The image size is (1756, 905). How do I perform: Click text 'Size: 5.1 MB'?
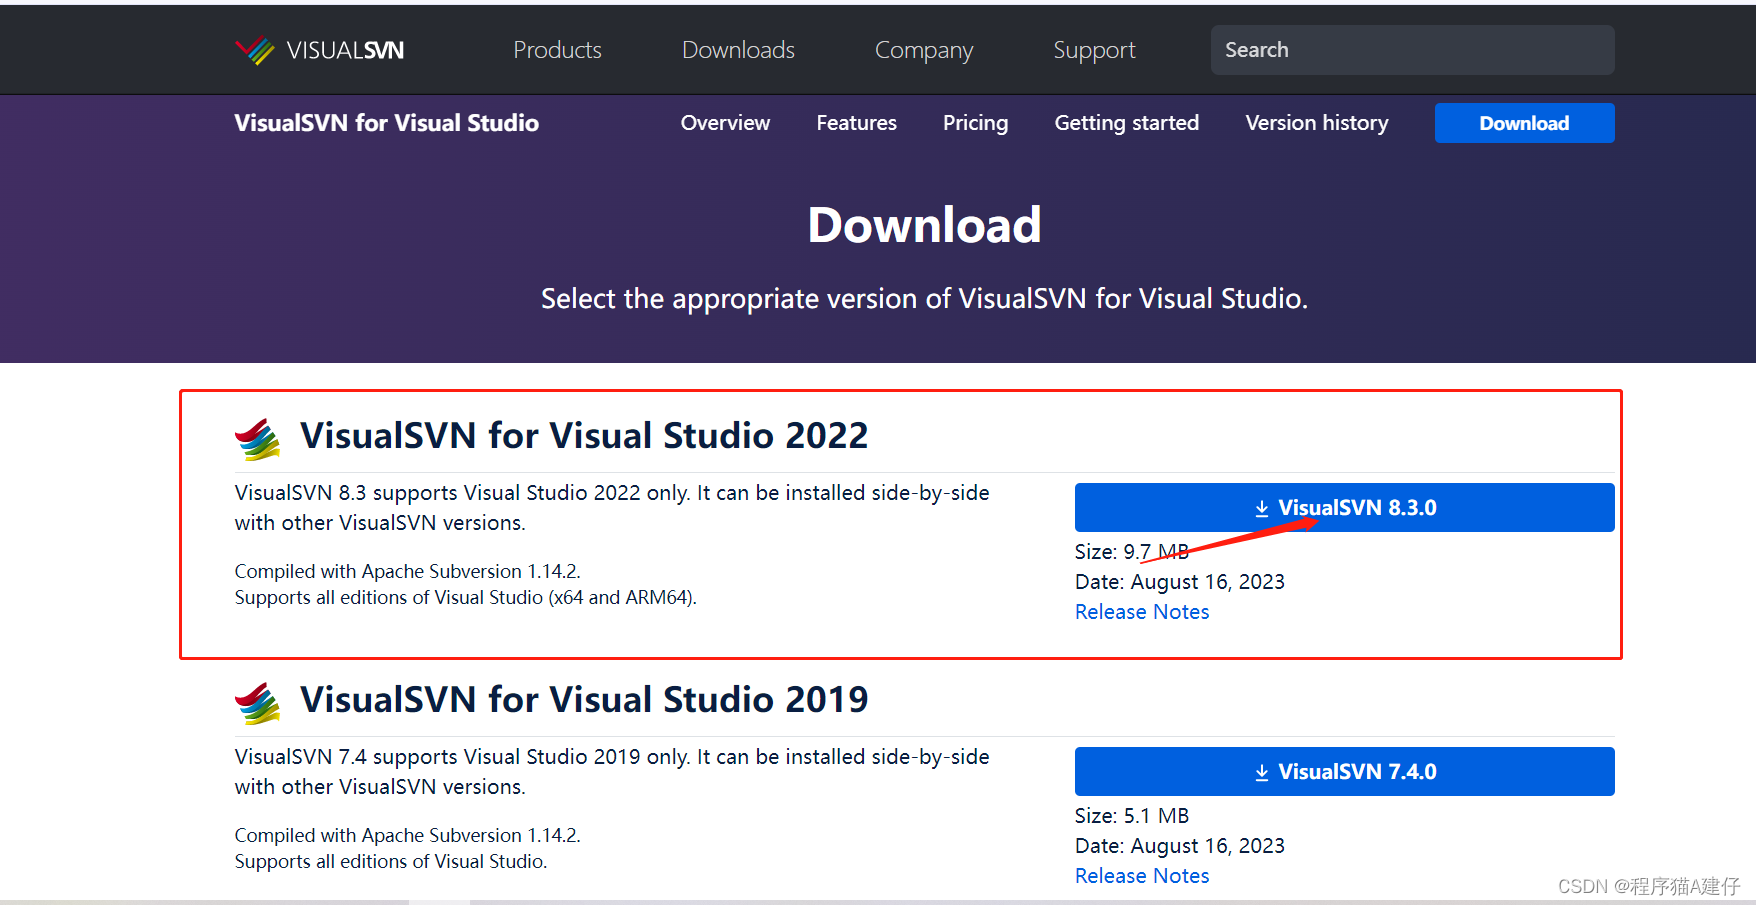click(x=1132, y=816)
